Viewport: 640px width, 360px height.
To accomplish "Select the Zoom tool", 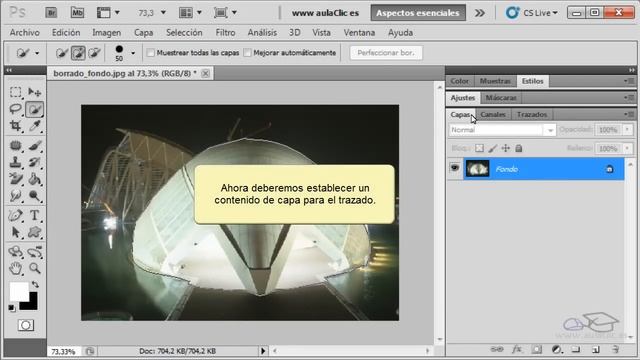I will click(35, 268).
